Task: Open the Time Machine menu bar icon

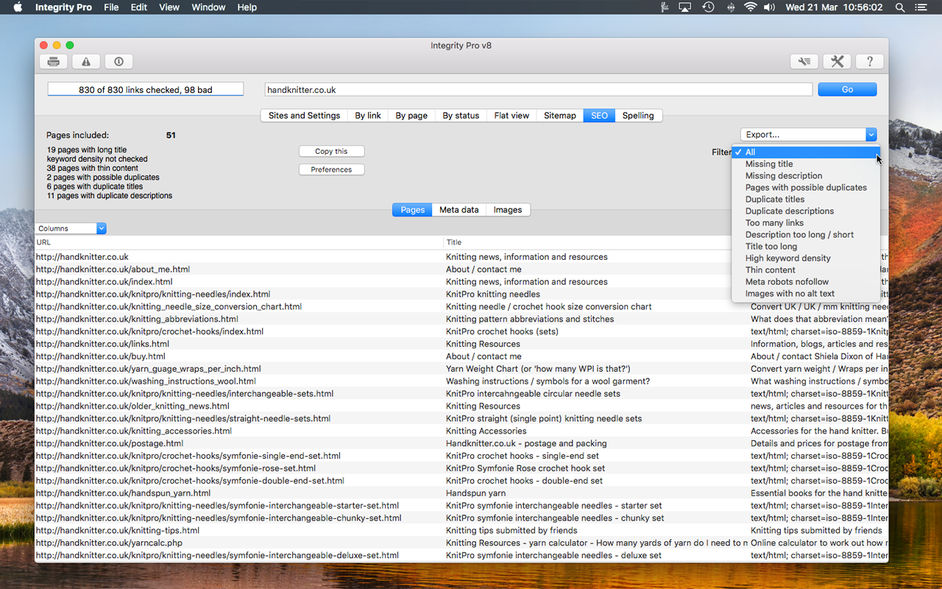Action: coord(708,7)
